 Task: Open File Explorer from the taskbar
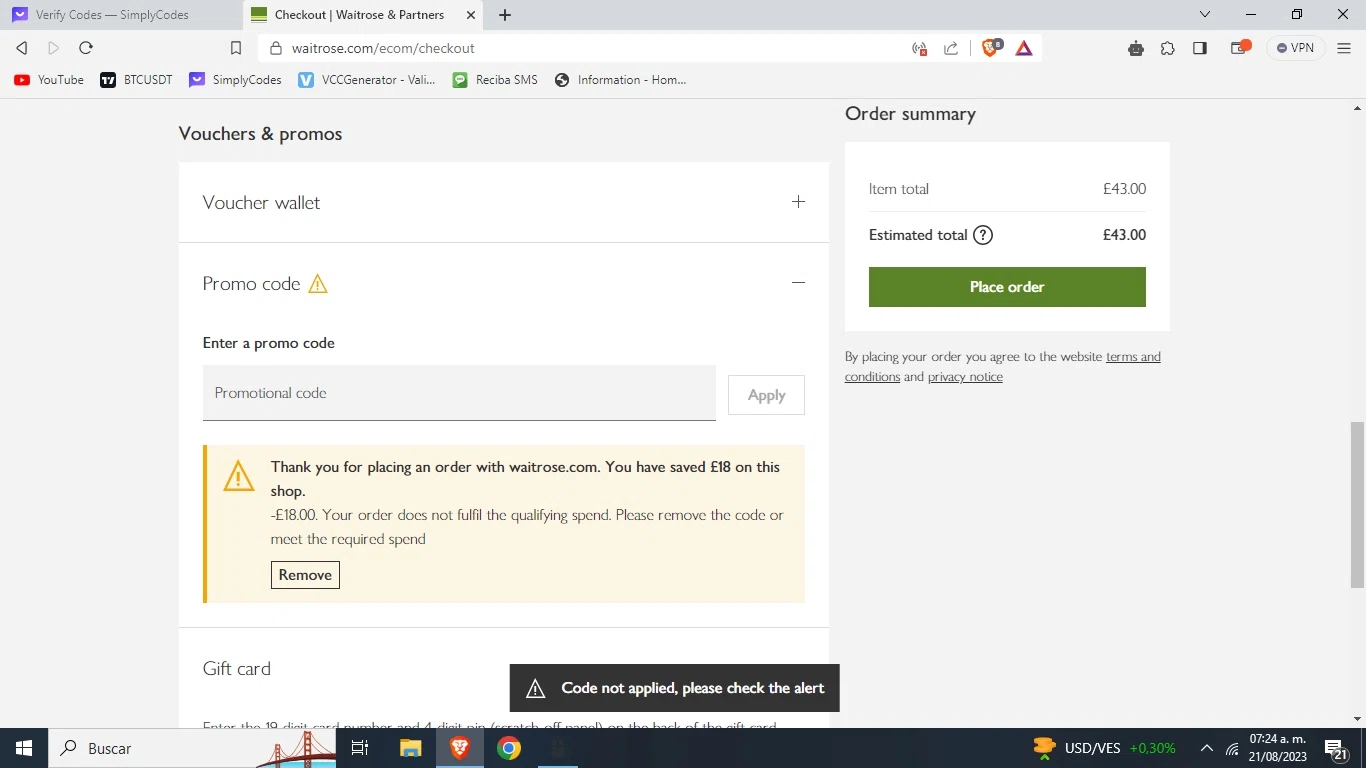(x=411, y=748)
